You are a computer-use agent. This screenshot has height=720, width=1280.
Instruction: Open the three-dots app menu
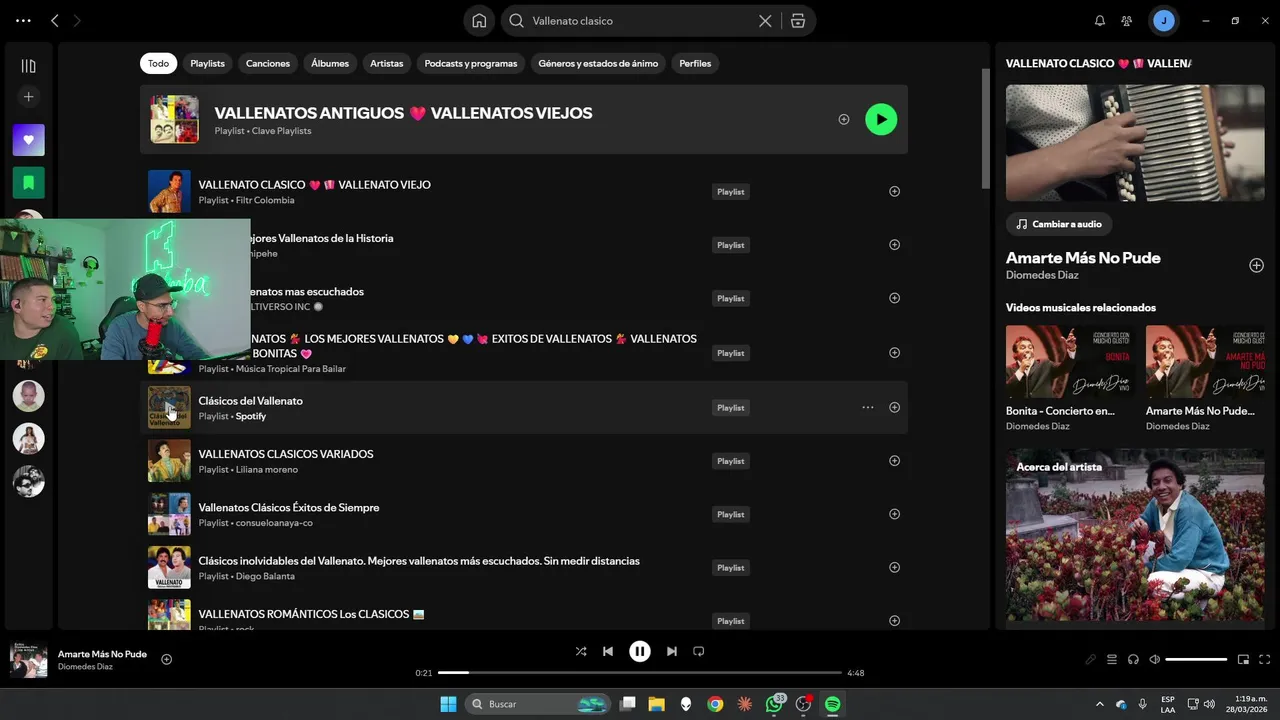(23, 21)
